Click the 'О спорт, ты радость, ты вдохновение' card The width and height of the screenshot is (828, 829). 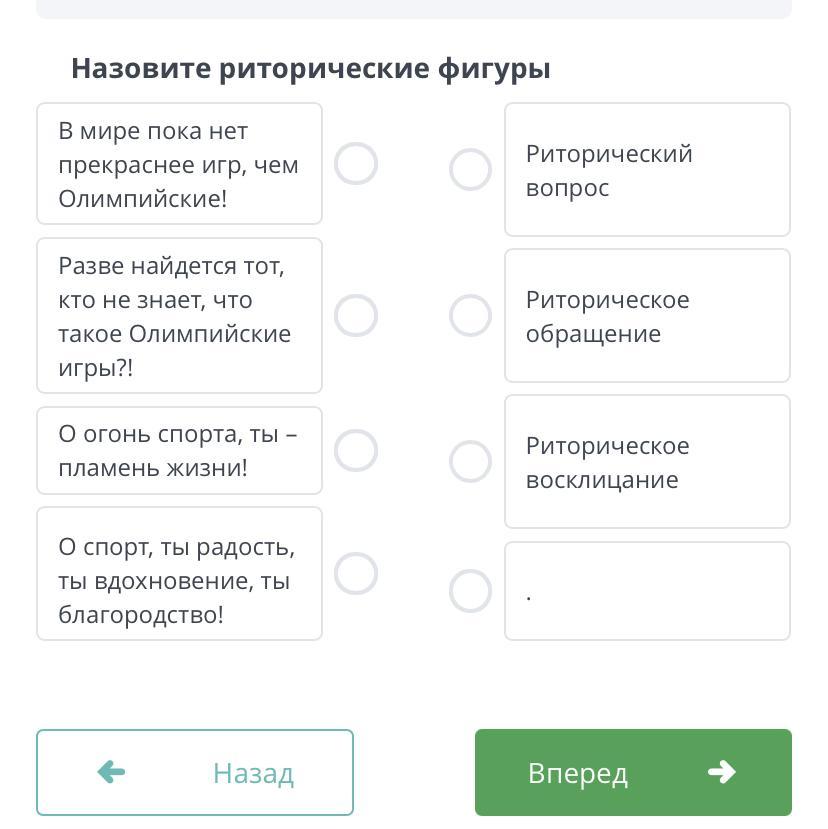point(179,574)
